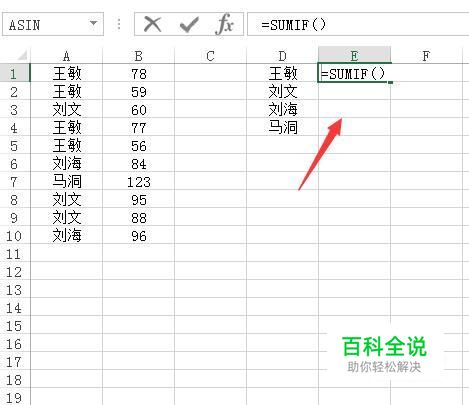Confirm the formula with the checkmark icon

point(189,25)
